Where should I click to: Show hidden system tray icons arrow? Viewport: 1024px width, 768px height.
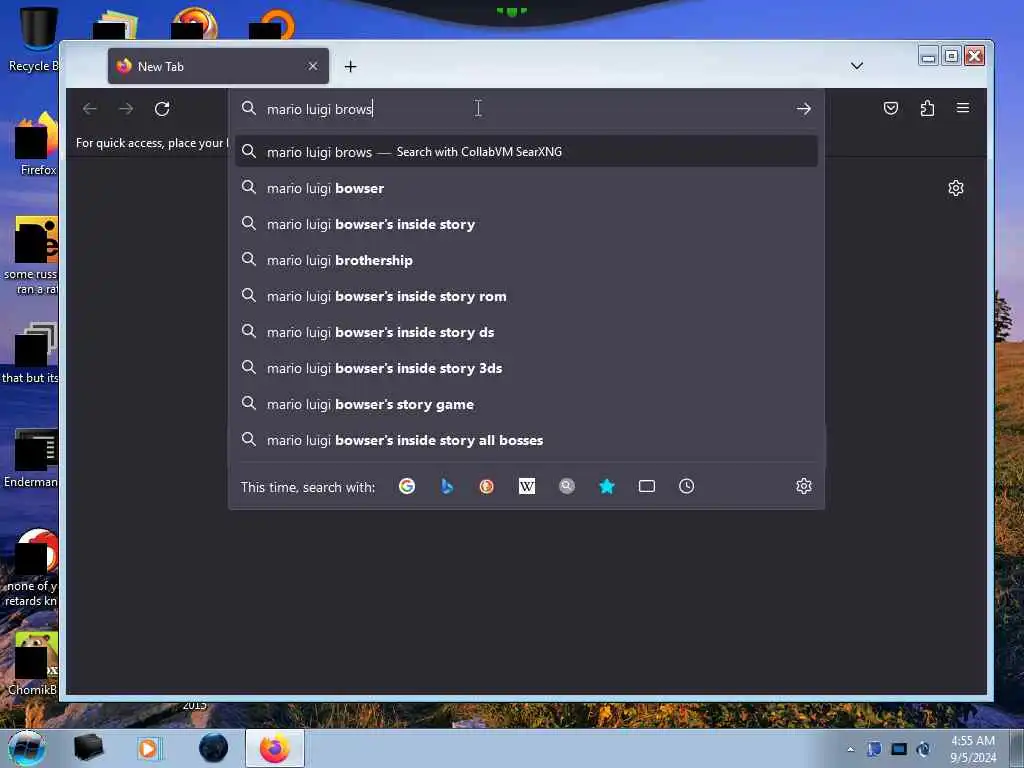point(850,749)
